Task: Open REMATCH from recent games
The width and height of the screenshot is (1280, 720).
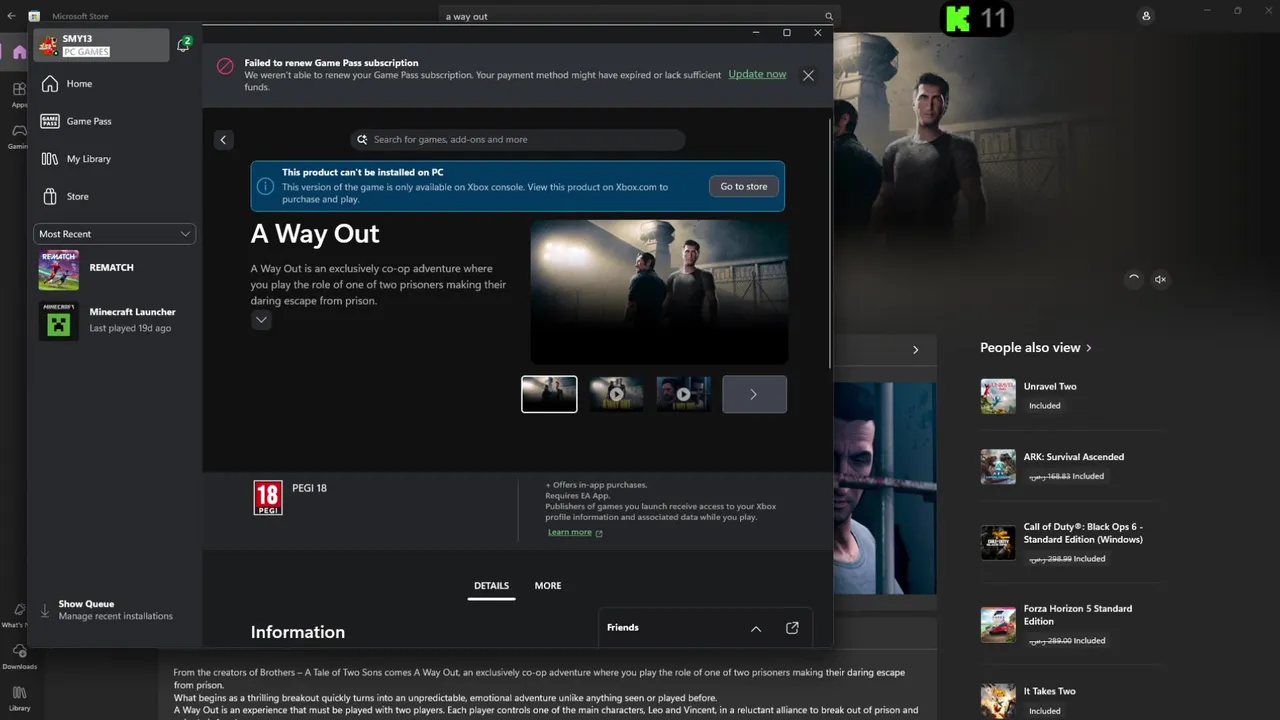Action: point(115,270)
